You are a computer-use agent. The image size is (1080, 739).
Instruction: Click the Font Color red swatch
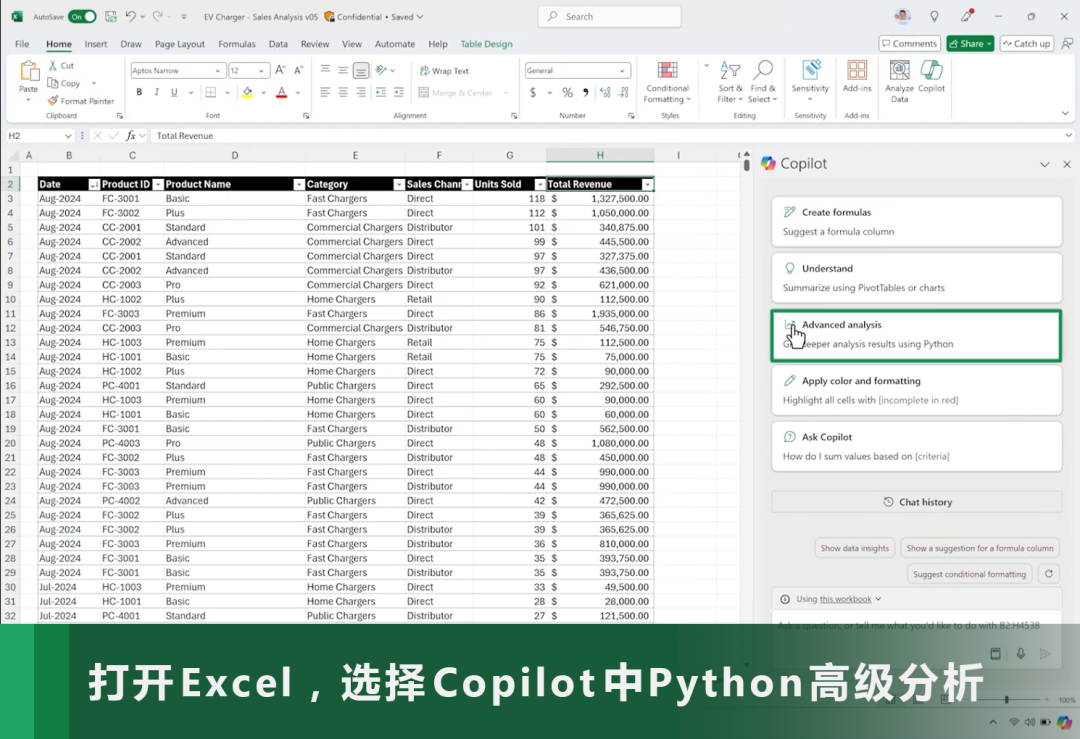click(281, 92)
